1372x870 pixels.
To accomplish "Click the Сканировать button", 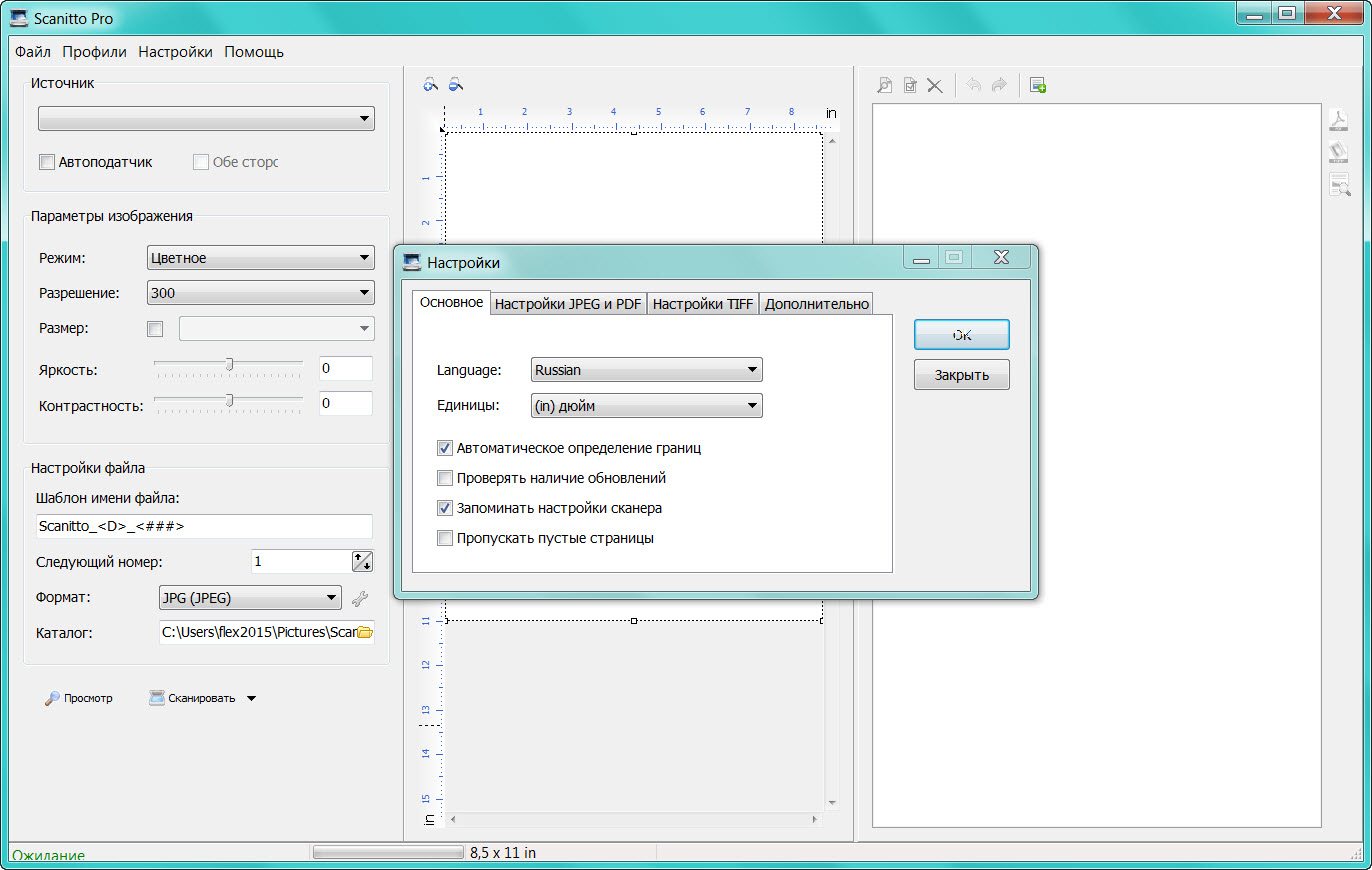I will (x=193, y=699).
